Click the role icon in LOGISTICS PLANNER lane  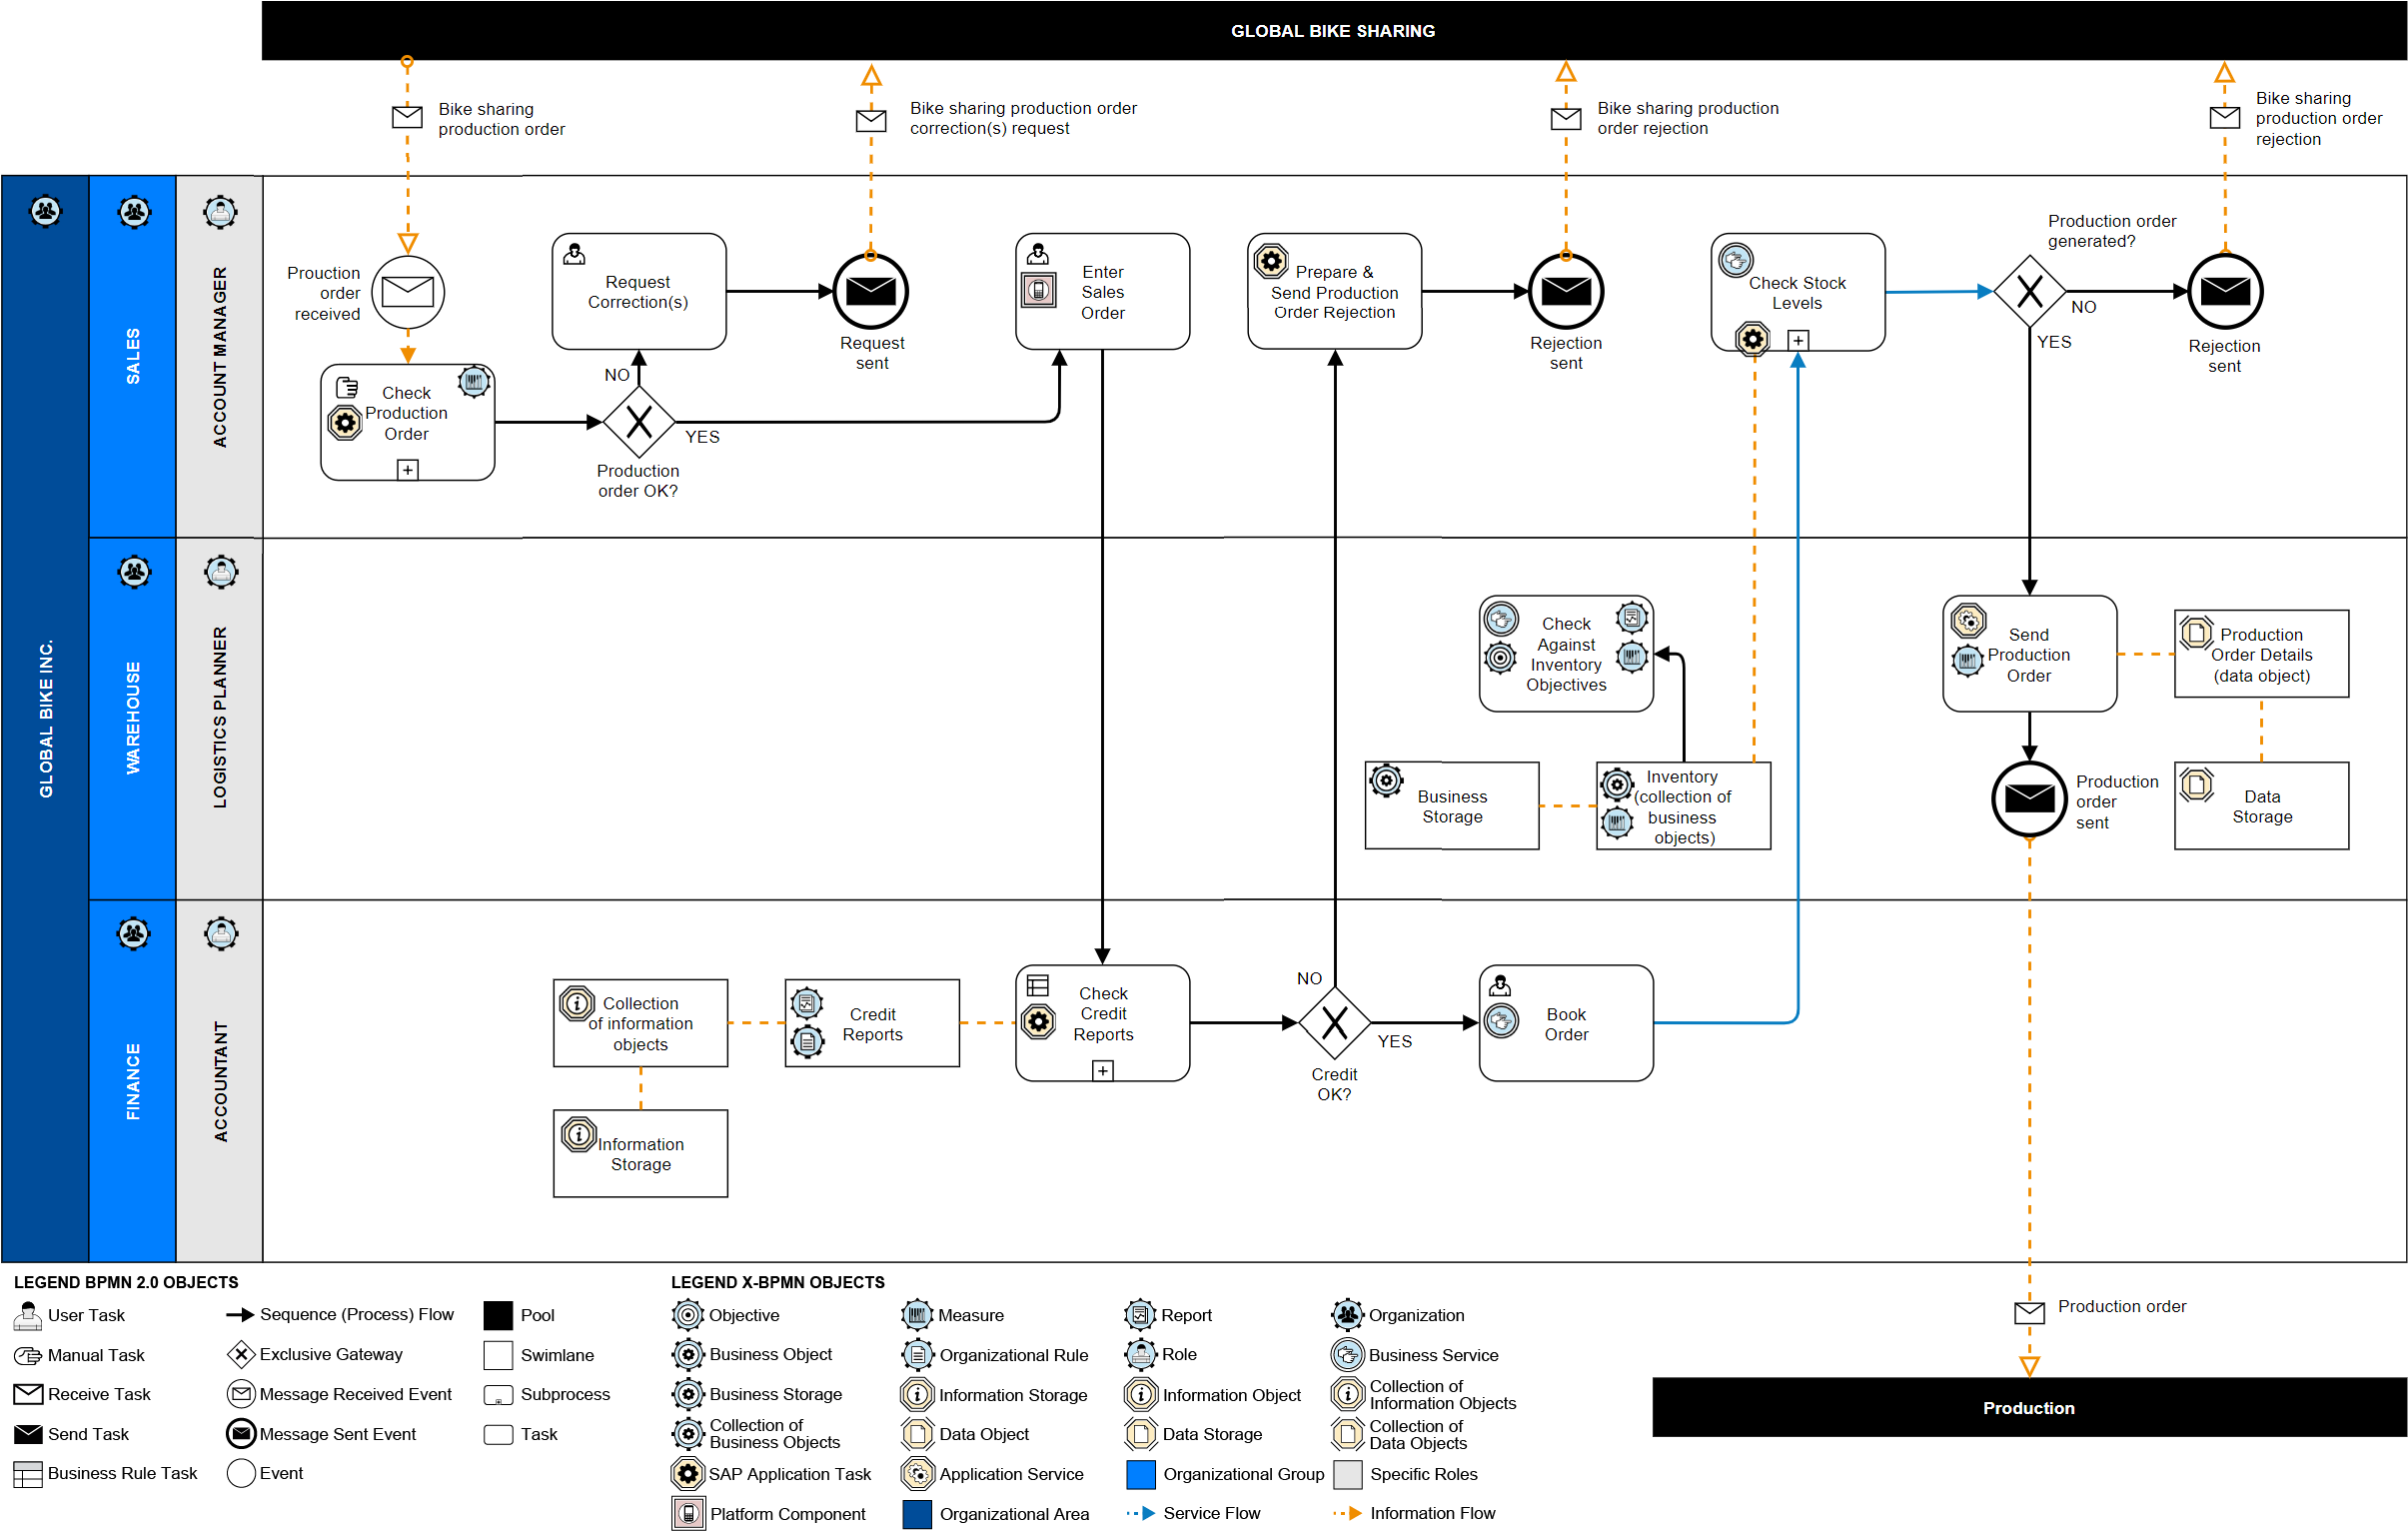(x=221, y=572)
